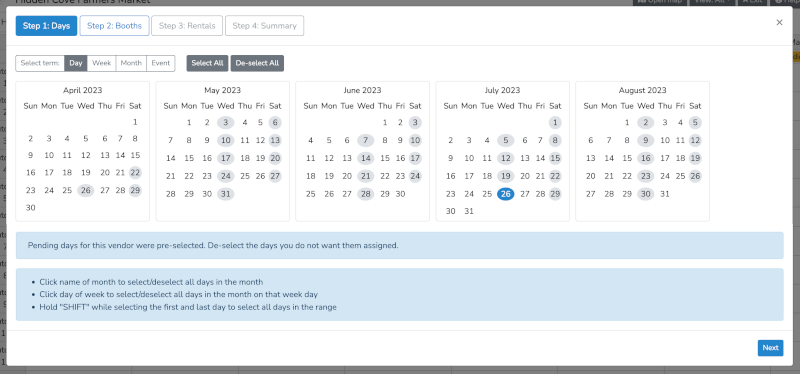The height and width of the screenshot is (374, 800).
Task: Click the Sat weekday header in July
Action: 555,106
